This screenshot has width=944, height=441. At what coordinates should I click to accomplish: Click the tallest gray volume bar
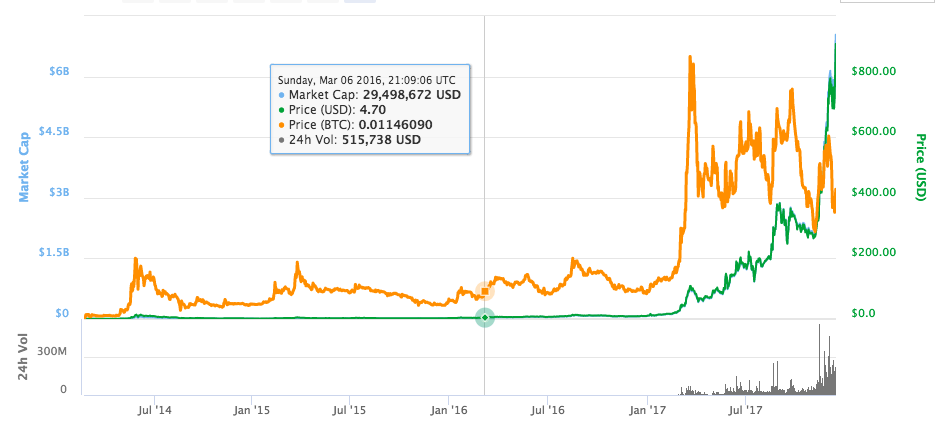(x=819, y=359)
